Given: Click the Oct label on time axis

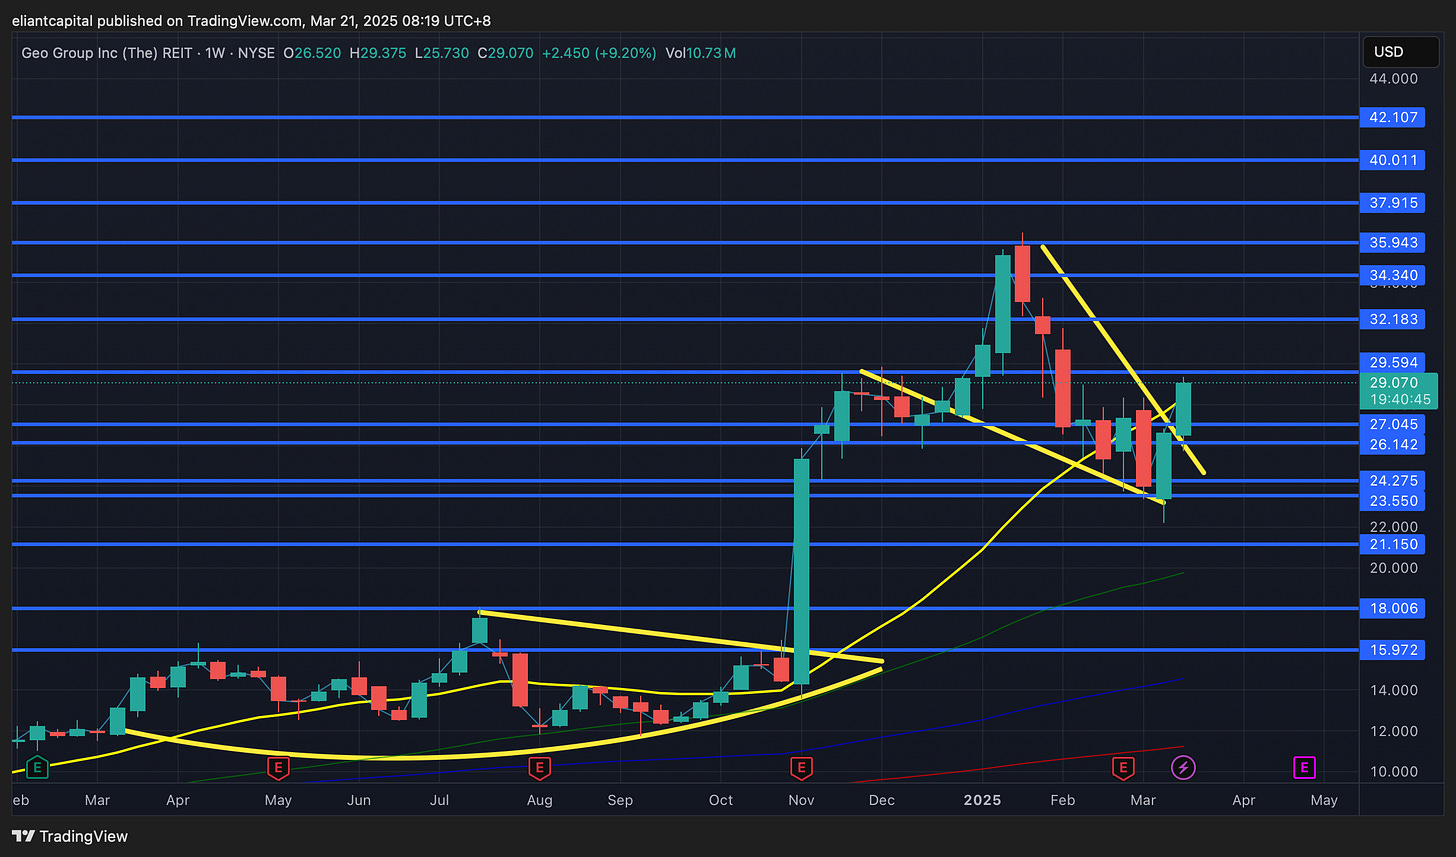Looking at the screenshot, I should (720, 800).
